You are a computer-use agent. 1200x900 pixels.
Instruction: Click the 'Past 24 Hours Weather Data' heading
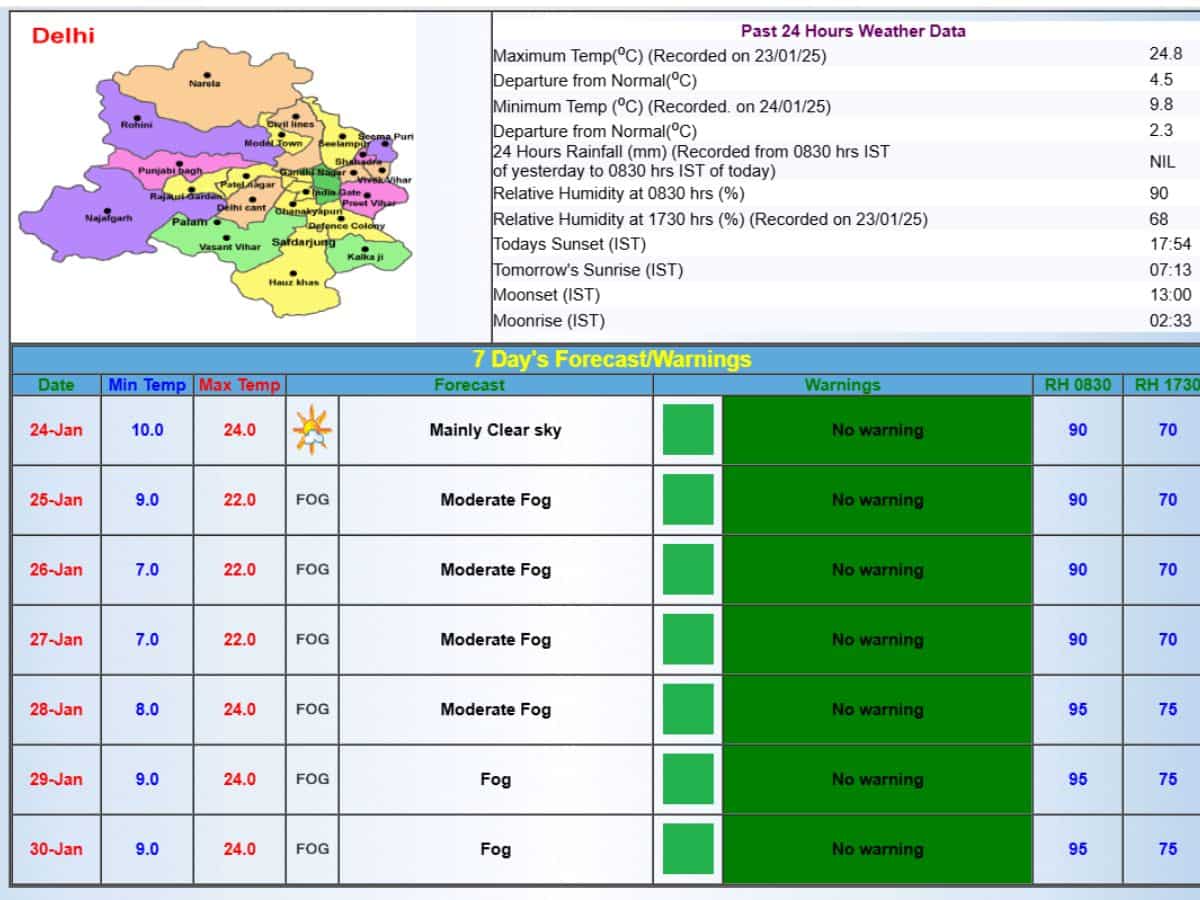point(853,31)
